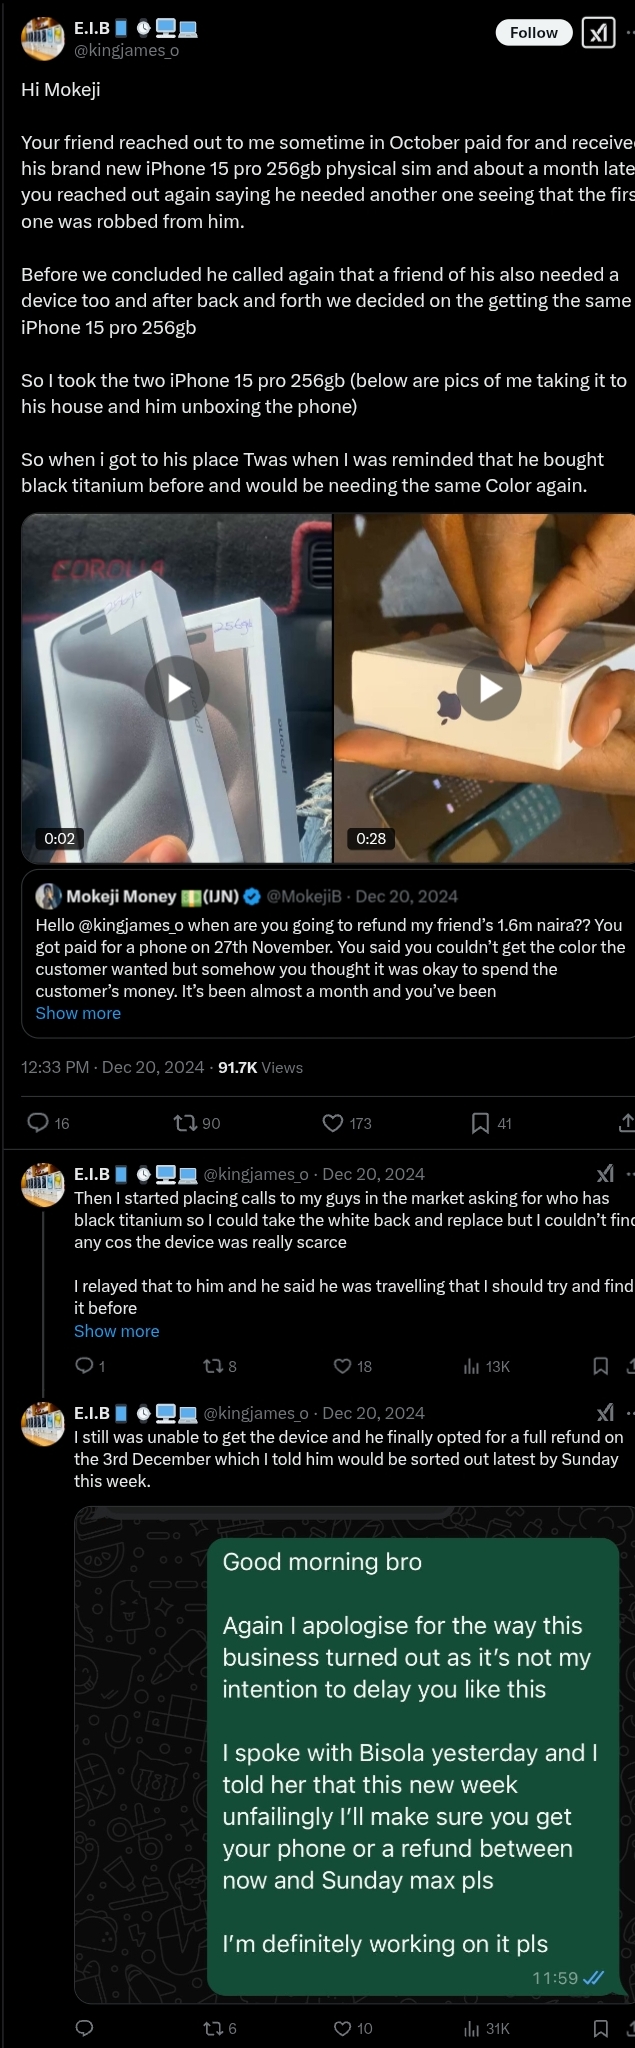This screenshot has height=2048, width=635.
Task: Reply to the main post
Action: (38, 1122)
